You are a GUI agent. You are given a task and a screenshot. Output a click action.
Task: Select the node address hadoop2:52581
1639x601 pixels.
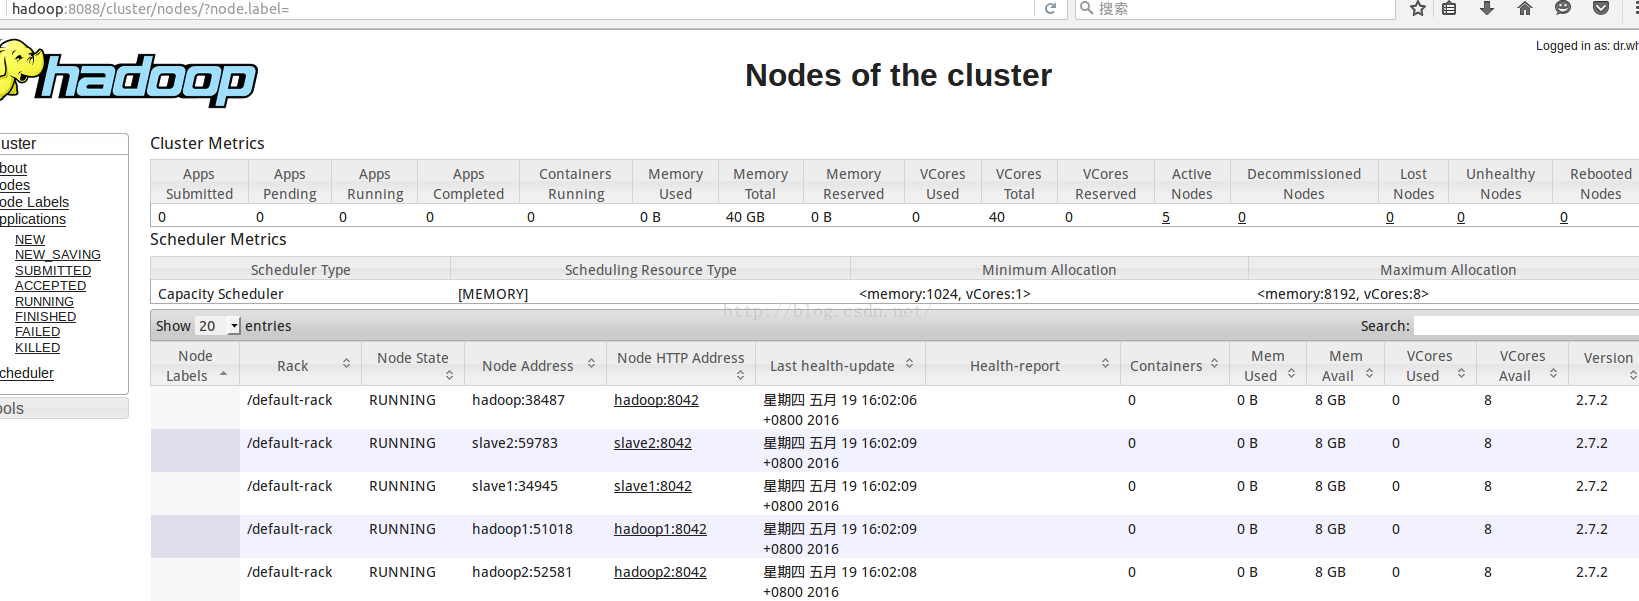coord(522,572)
